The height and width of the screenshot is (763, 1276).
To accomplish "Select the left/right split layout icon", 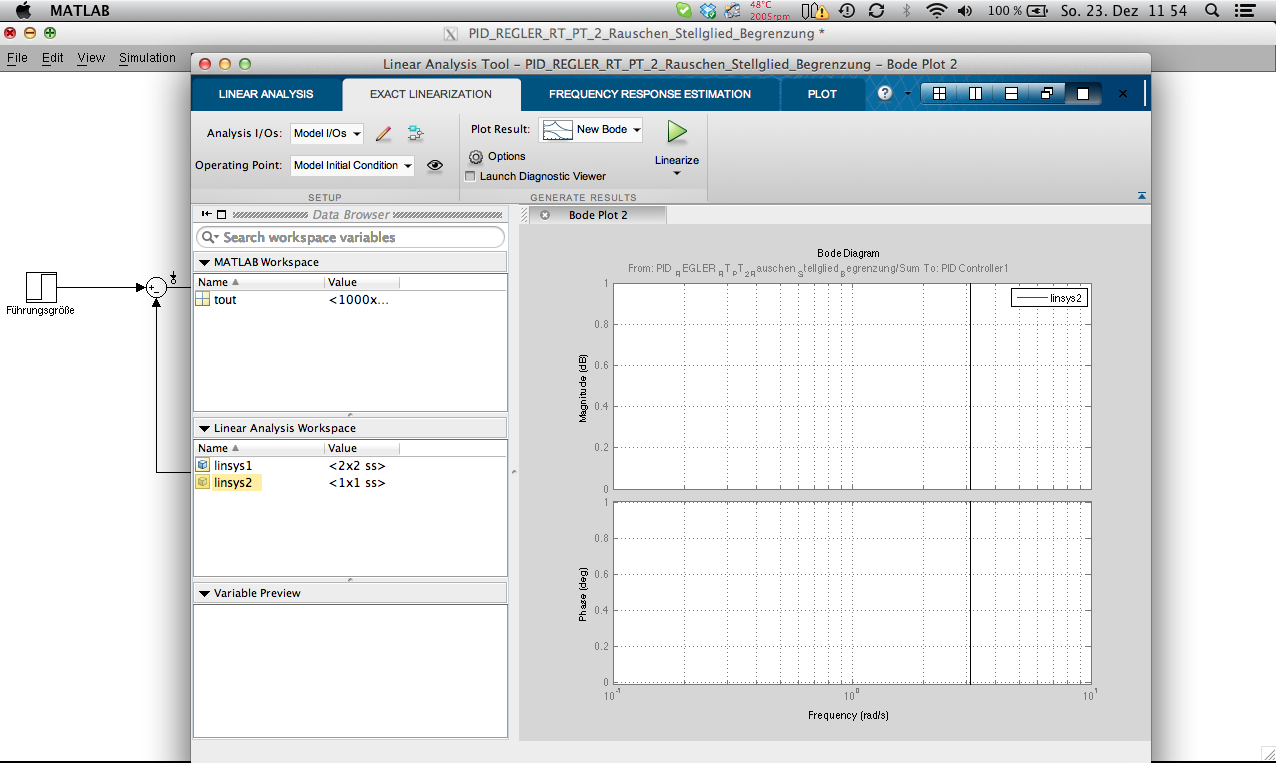I will [975, 94].
